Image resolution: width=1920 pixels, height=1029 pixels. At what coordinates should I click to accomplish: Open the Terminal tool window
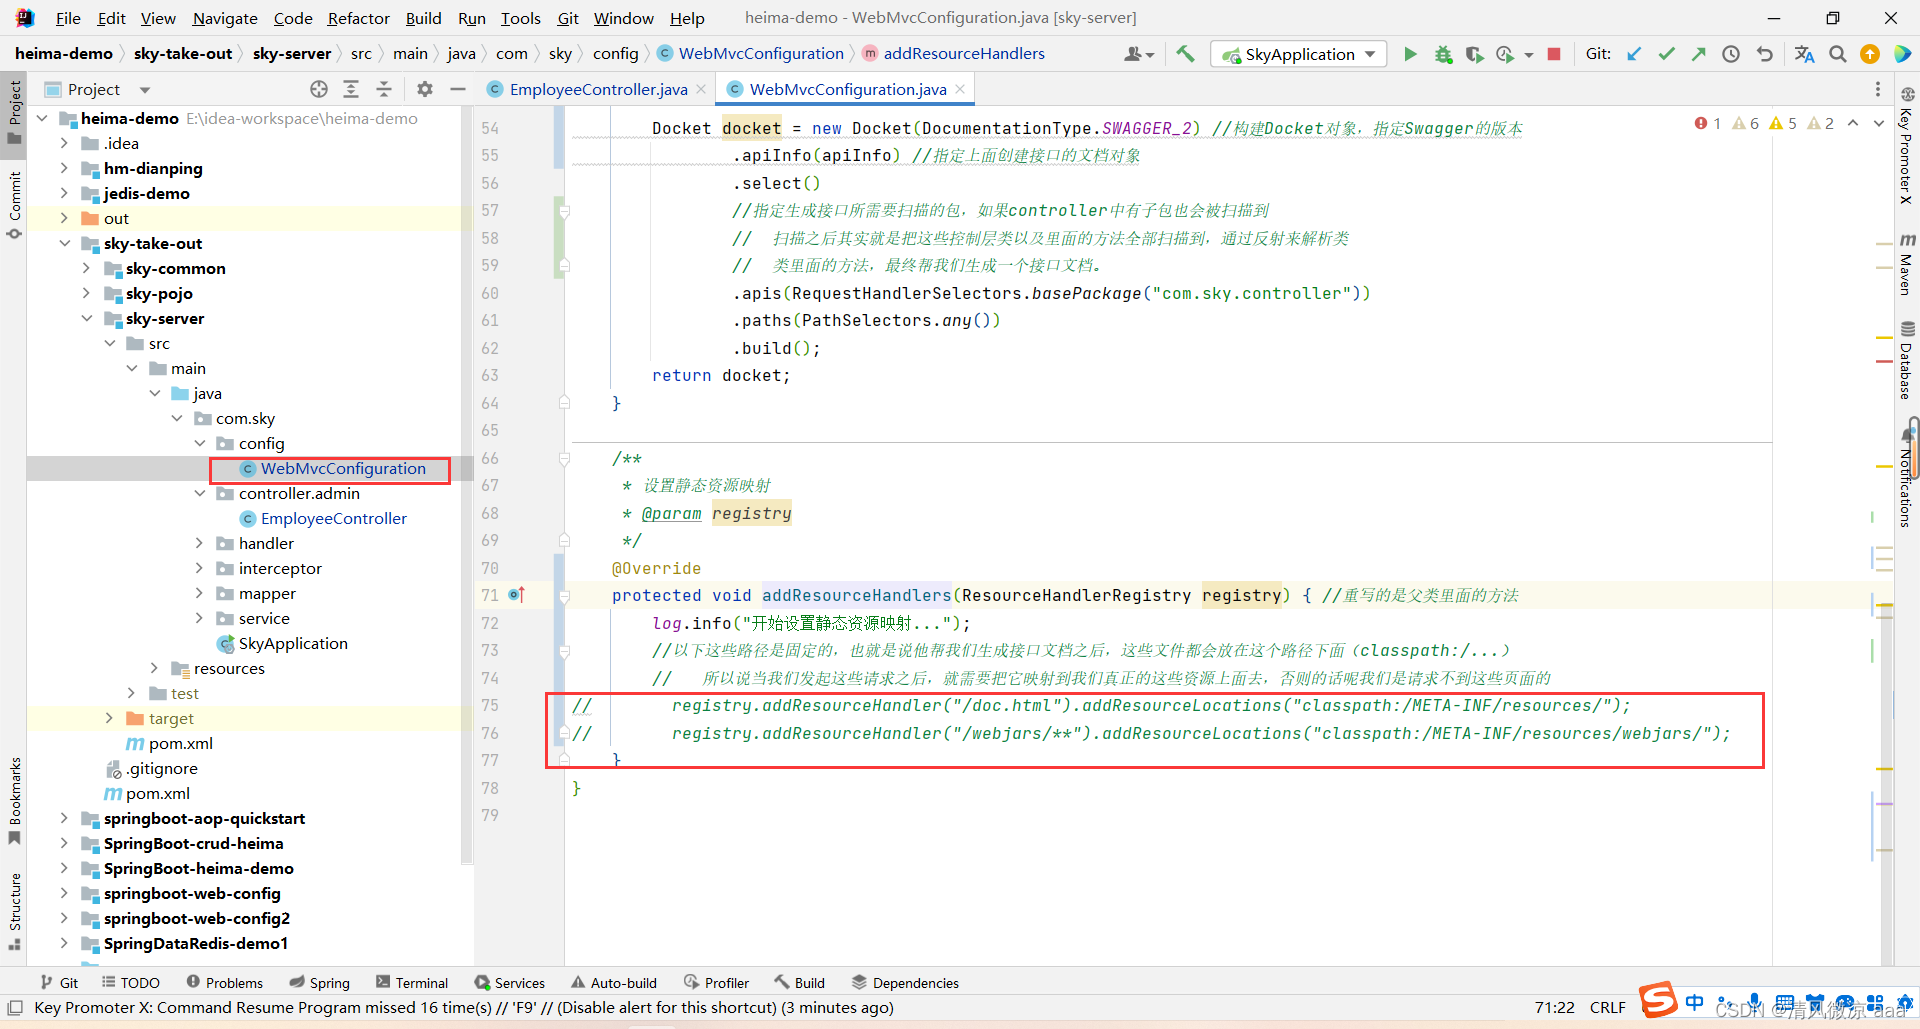coord(412,983)
